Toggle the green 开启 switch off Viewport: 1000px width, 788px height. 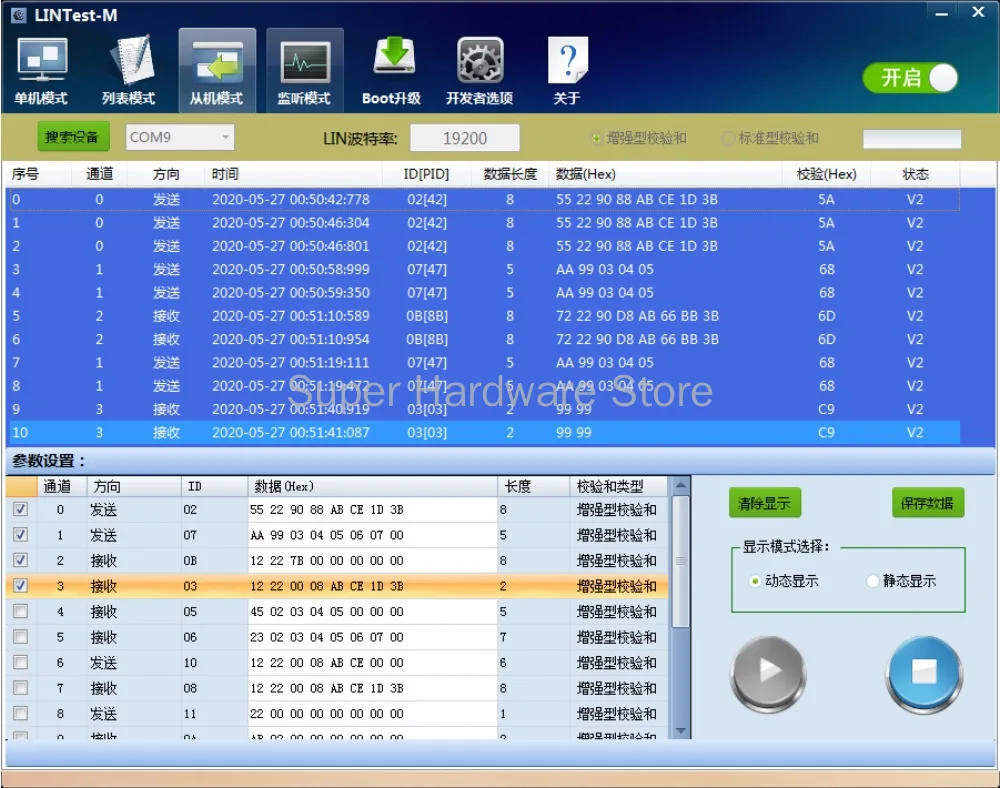[x=910, y=78]
